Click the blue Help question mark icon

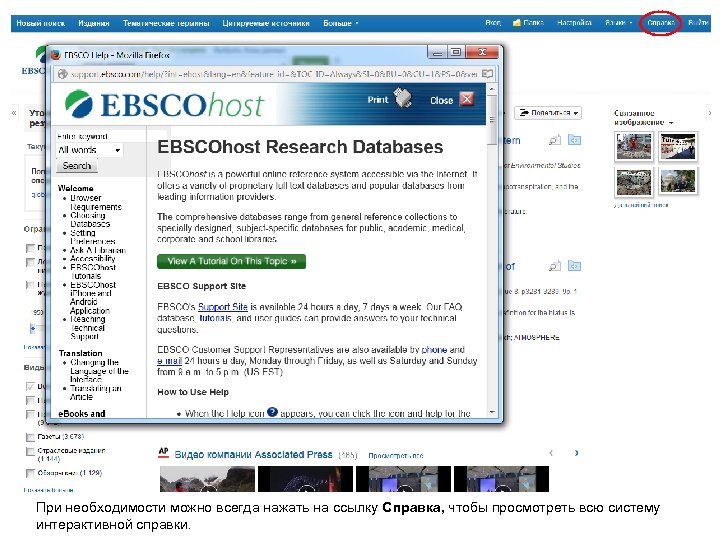pos(272,412)
